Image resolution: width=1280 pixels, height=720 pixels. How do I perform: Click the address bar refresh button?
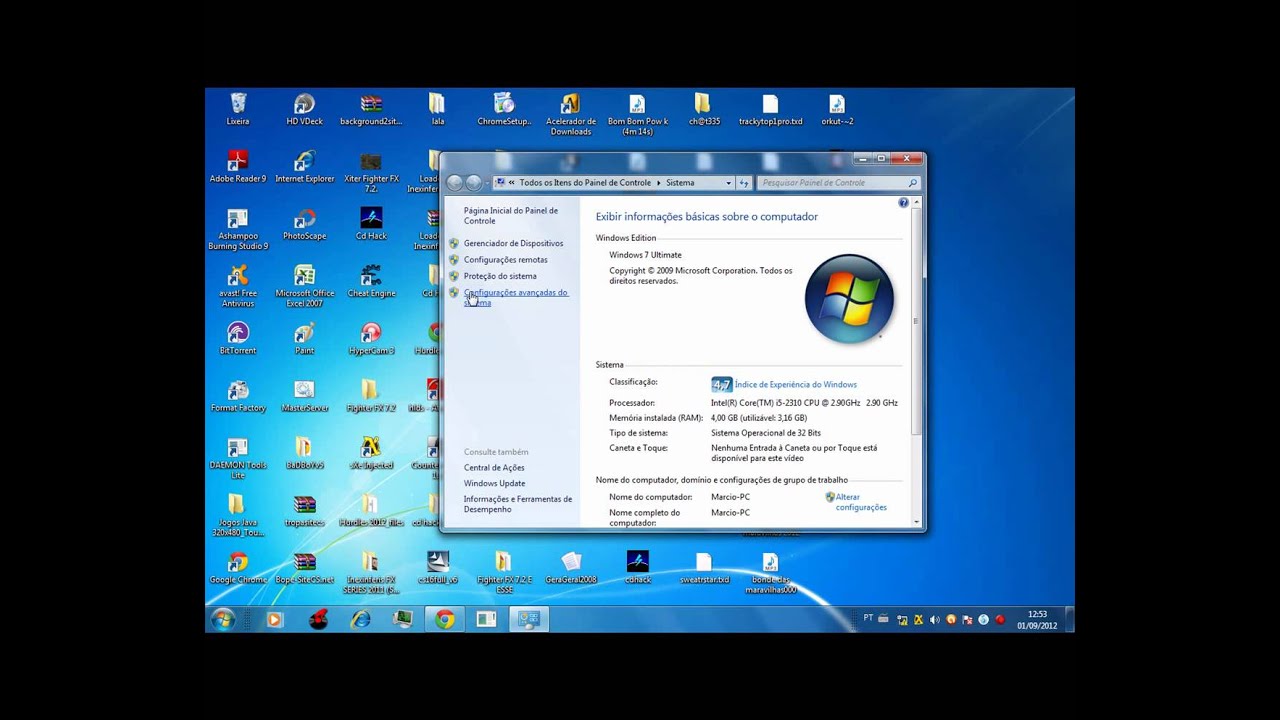744,183
